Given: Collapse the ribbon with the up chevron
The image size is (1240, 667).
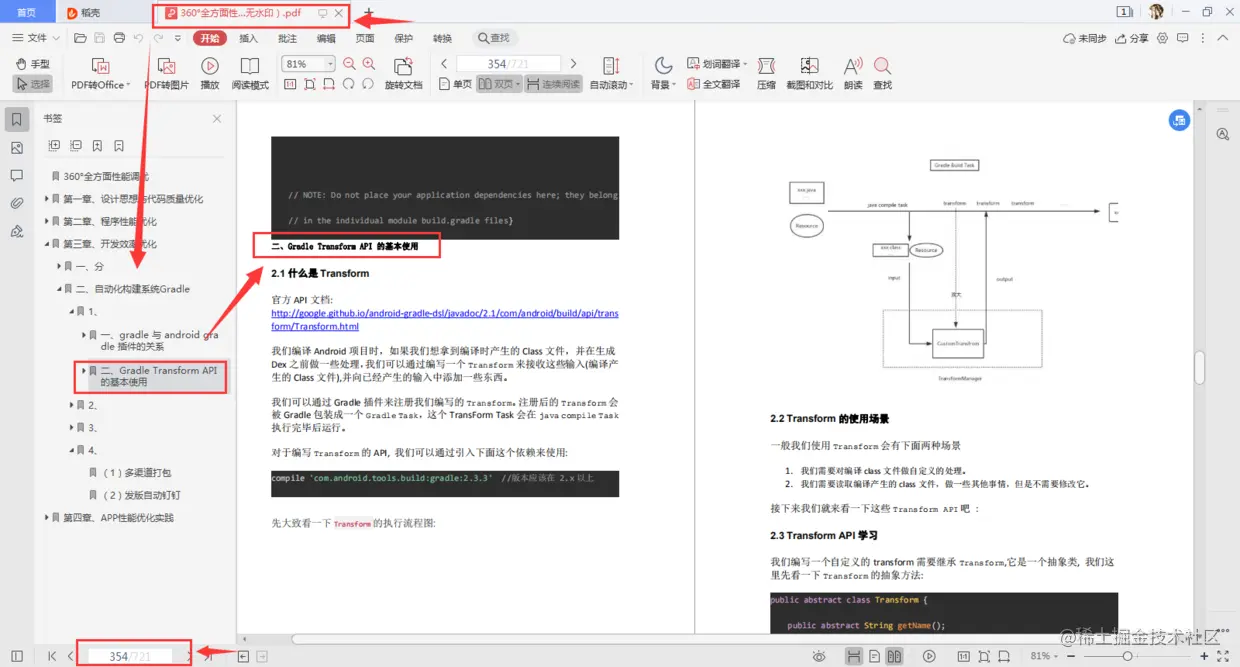Looking at the screenshot, I should [1221, 38].
